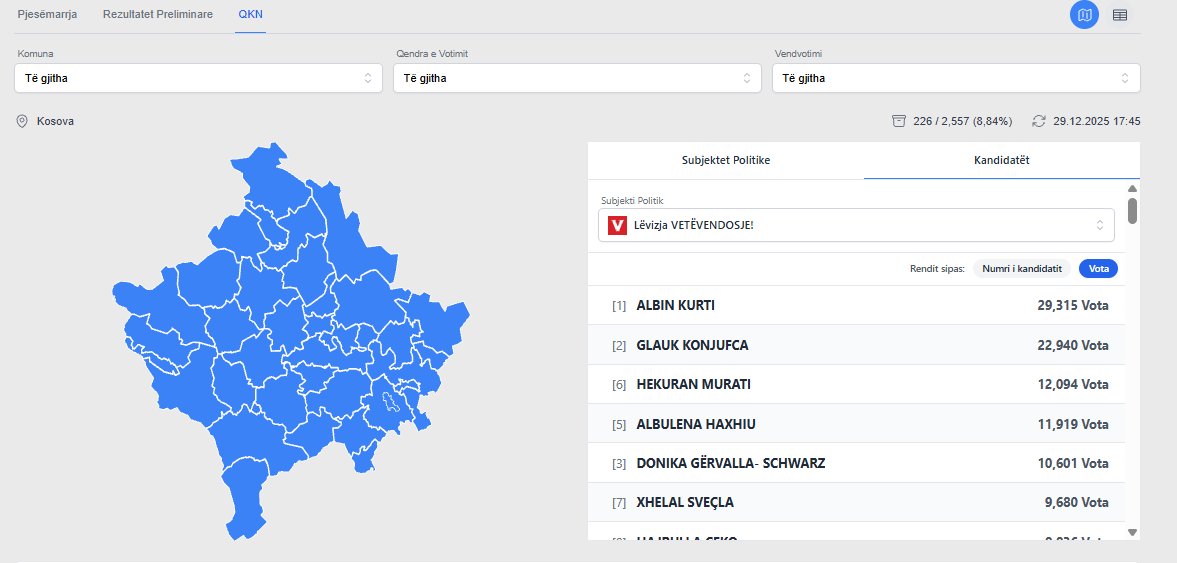
Task: Click scrollbar up arrow in candidates panel
Action: pyautogui.click(x=1132, y=188)
